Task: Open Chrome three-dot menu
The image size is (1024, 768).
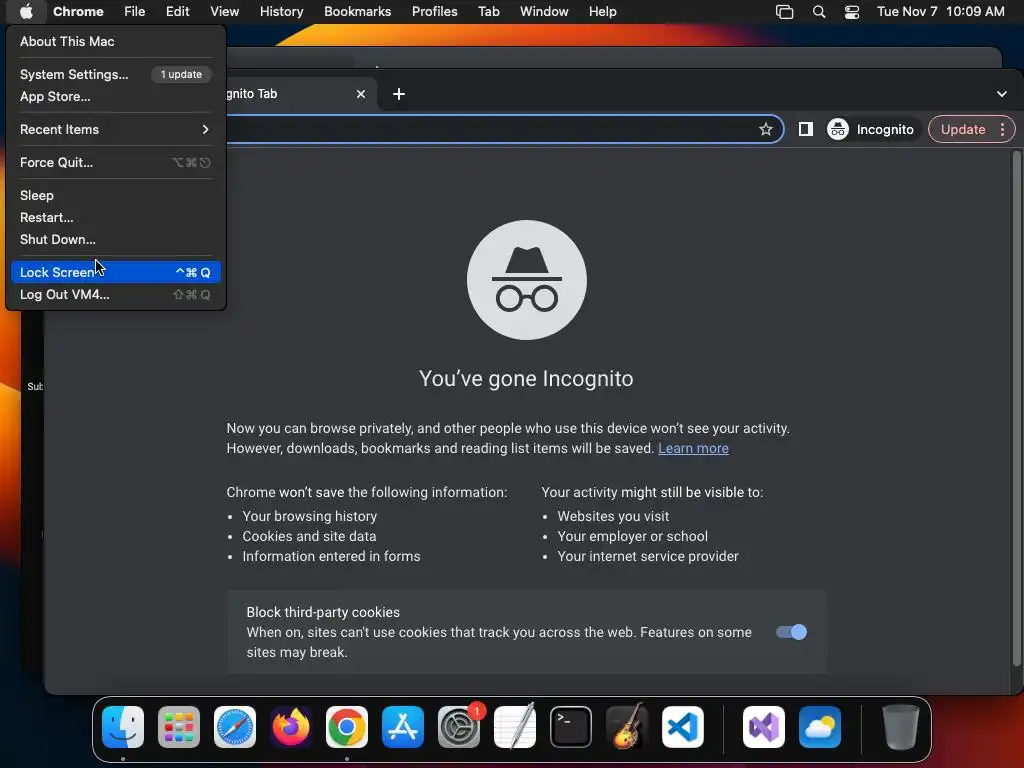Action: (1002, 129)
